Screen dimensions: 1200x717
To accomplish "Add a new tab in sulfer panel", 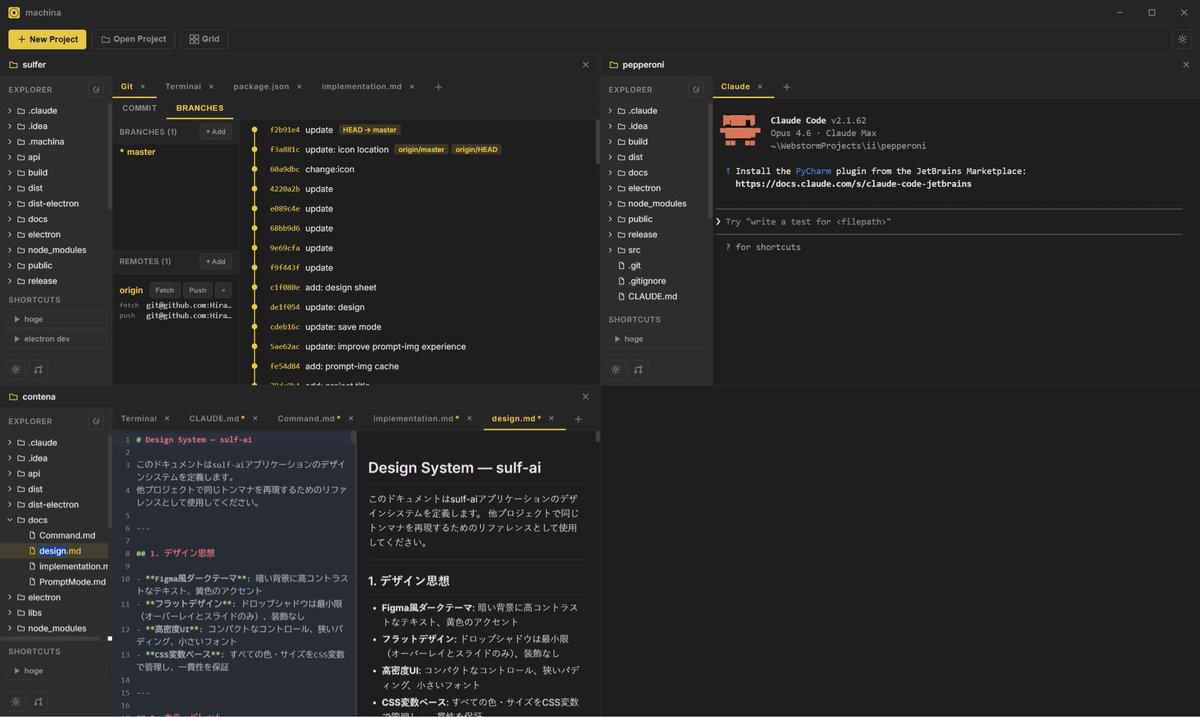I will coord(438,87).
